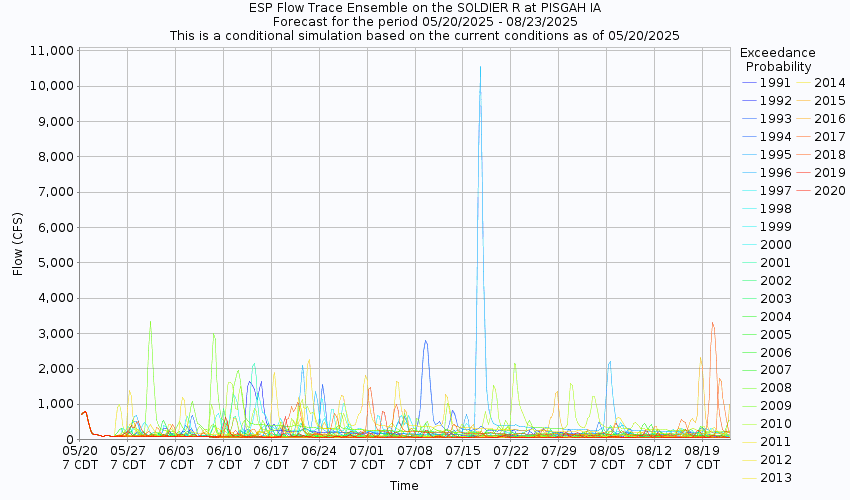Click the yellow line swatch beside 2012
Image resolution: width=850 pixels, height=500 pixels.
(x=750, y=460)
